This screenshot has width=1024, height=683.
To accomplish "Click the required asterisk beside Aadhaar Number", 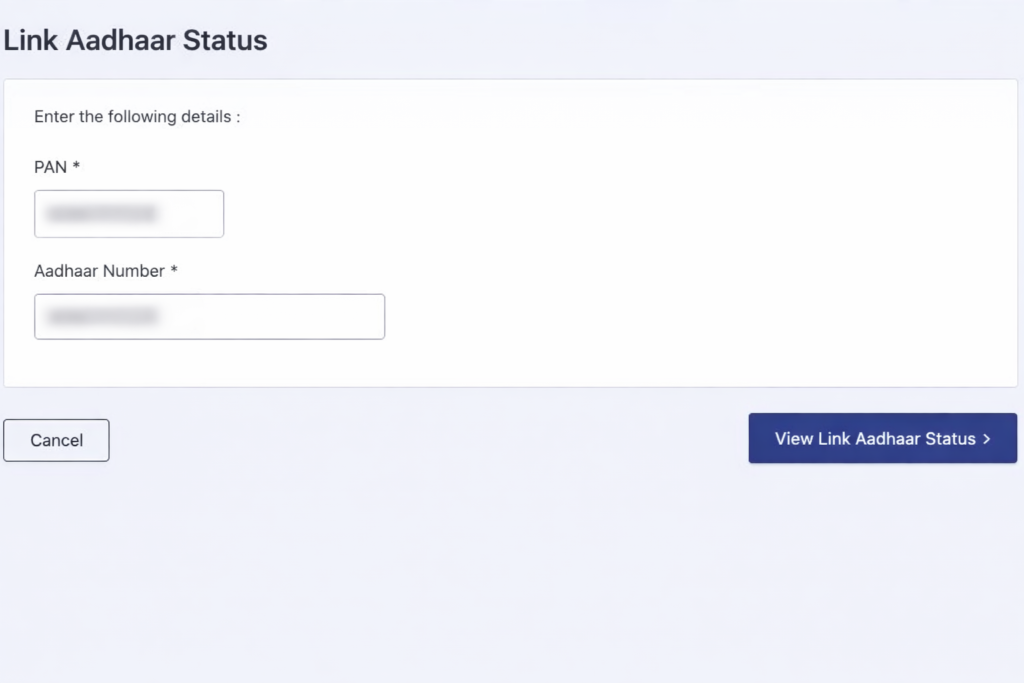I will tap(174, 269).
